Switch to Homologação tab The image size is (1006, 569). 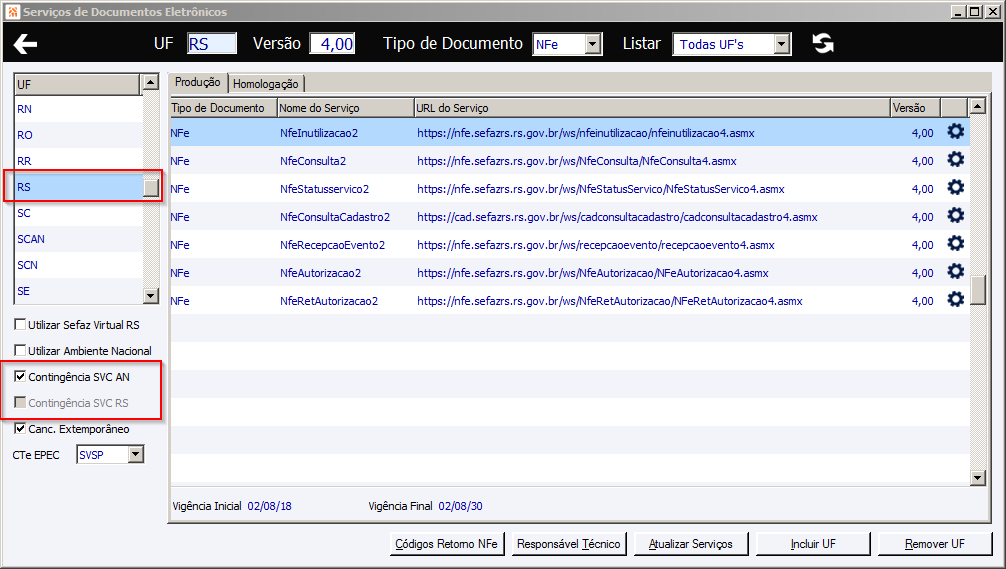(266, 84)
